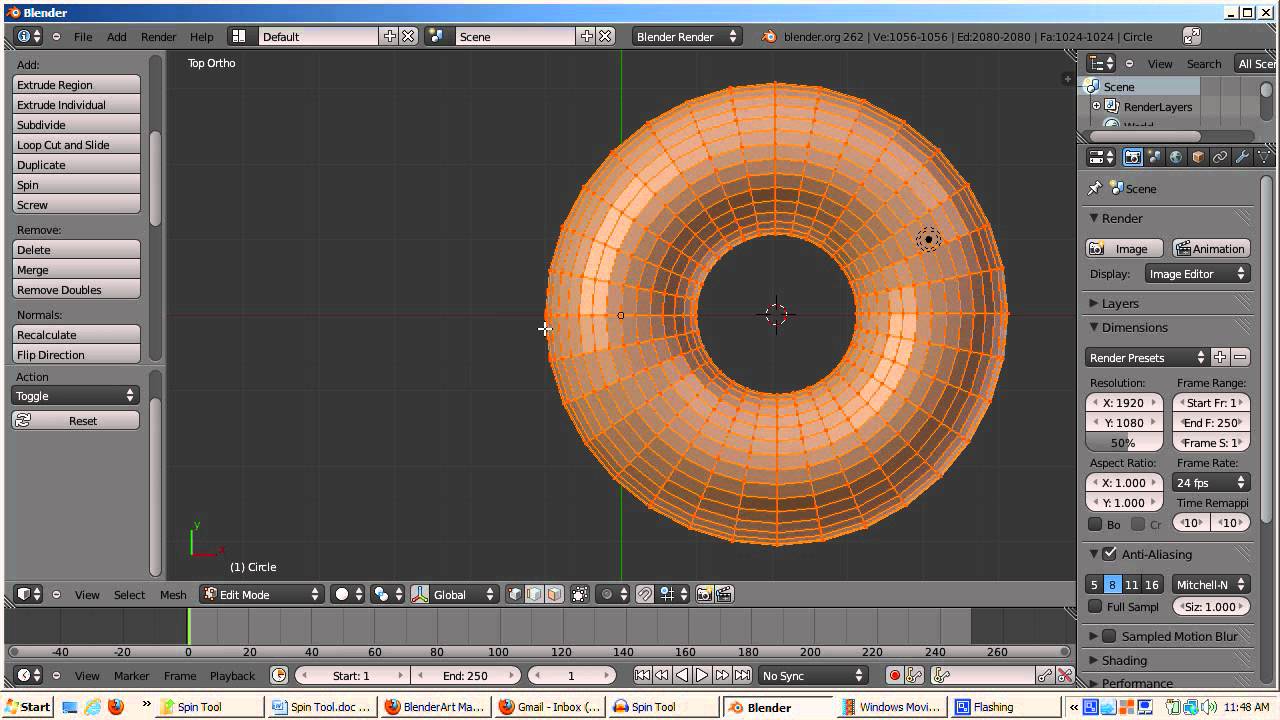Open the No Sync dropdown

pos(812,675)
